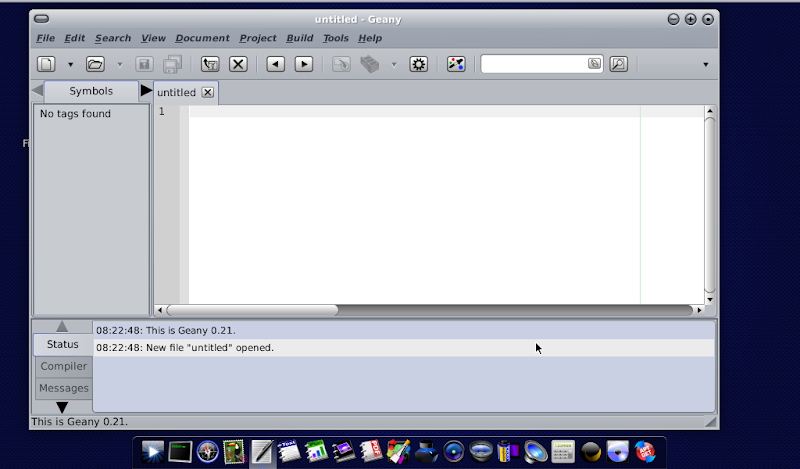Image resolution: width=800 pixels, height=469 pixels.
Task: Close the untitled tab with its X
Action: [208, 92]
